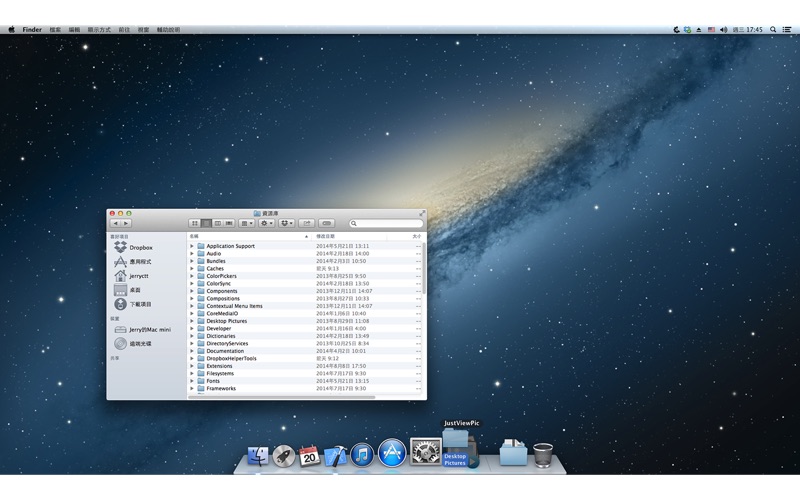Open the arrange-by dropdown in toolbar

[246, 223]
